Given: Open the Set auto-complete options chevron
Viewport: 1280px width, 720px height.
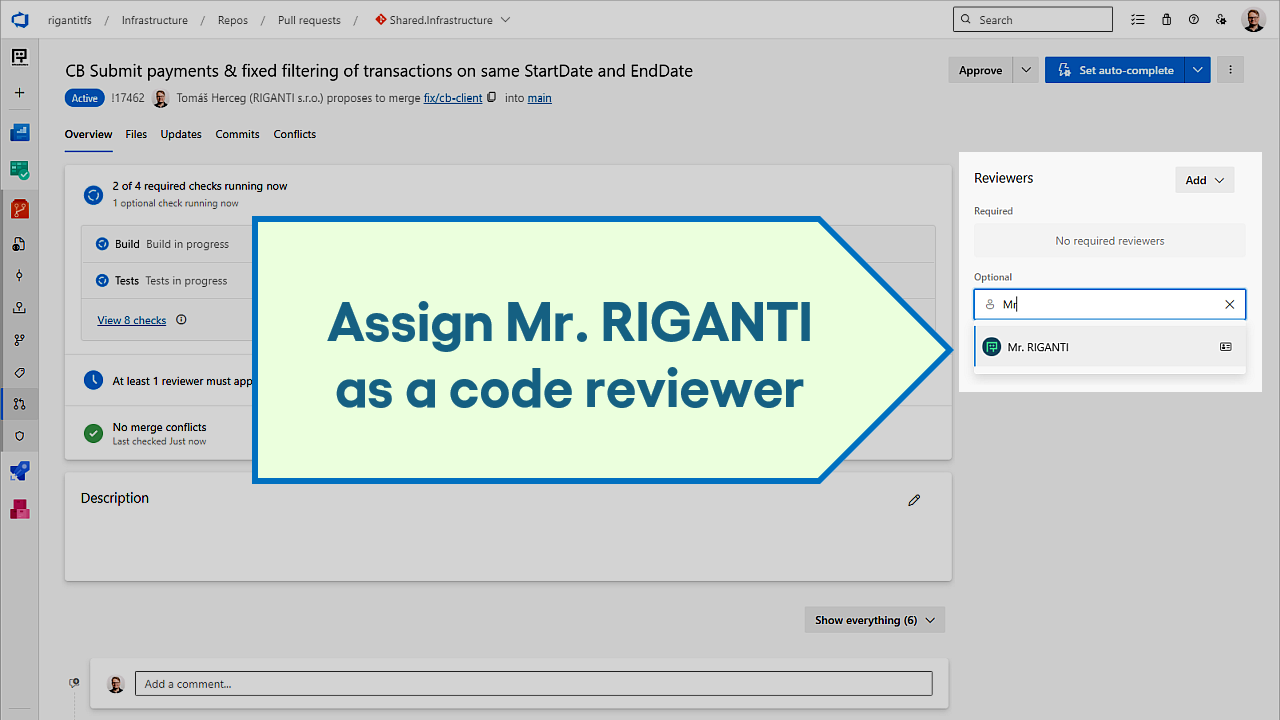Looking at the screenshot, I should pos(1197,70).
